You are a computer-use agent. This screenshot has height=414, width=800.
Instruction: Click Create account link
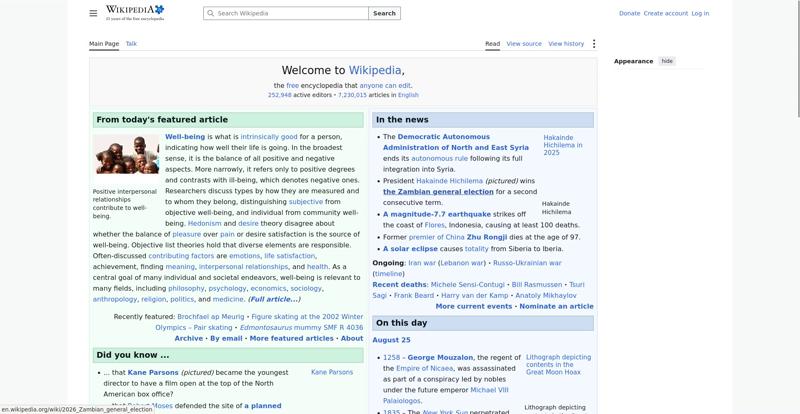665,13
